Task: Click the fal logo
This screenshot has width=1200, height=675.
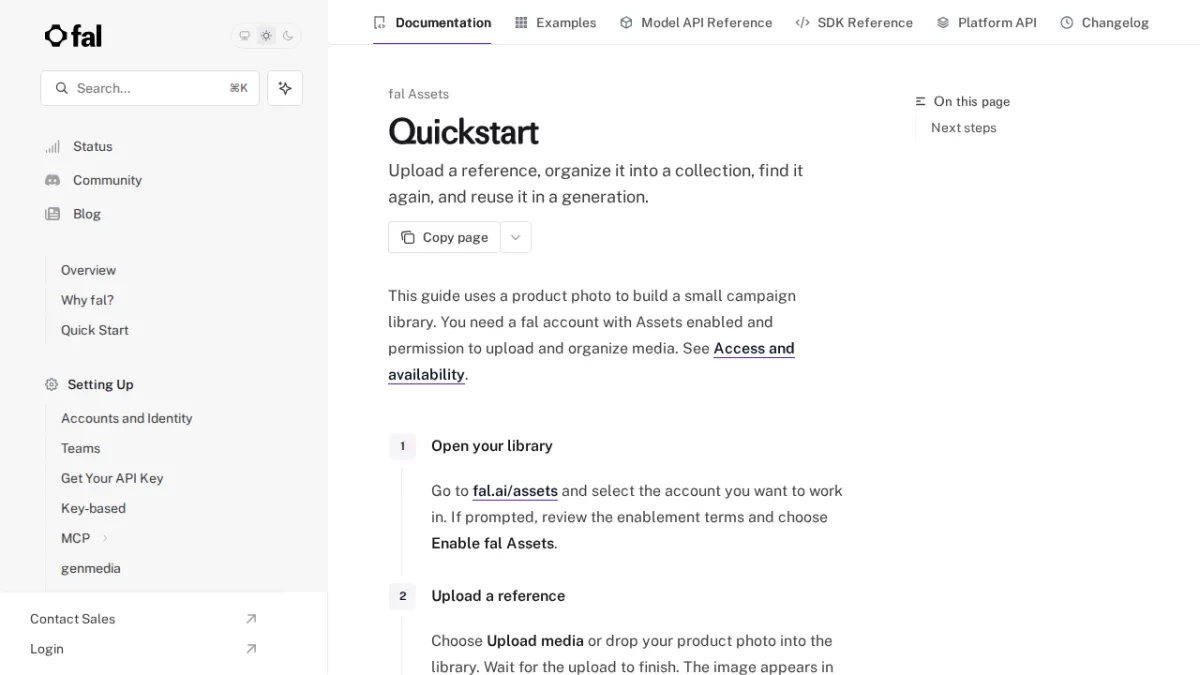Action: click(x=73, y=36)
